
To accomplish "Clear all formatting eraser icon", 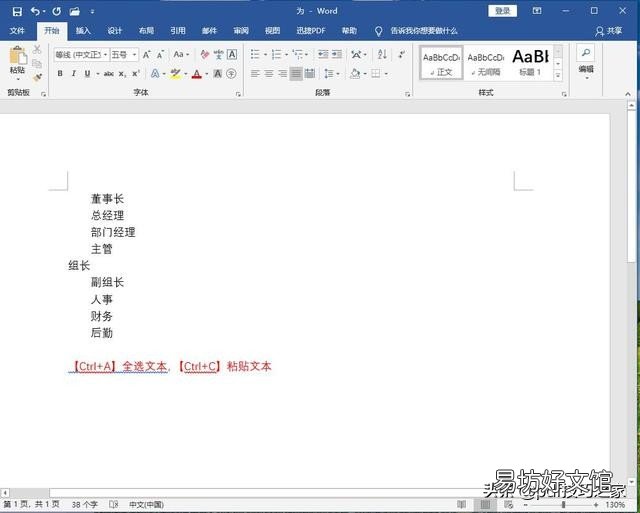I will 205,54.
